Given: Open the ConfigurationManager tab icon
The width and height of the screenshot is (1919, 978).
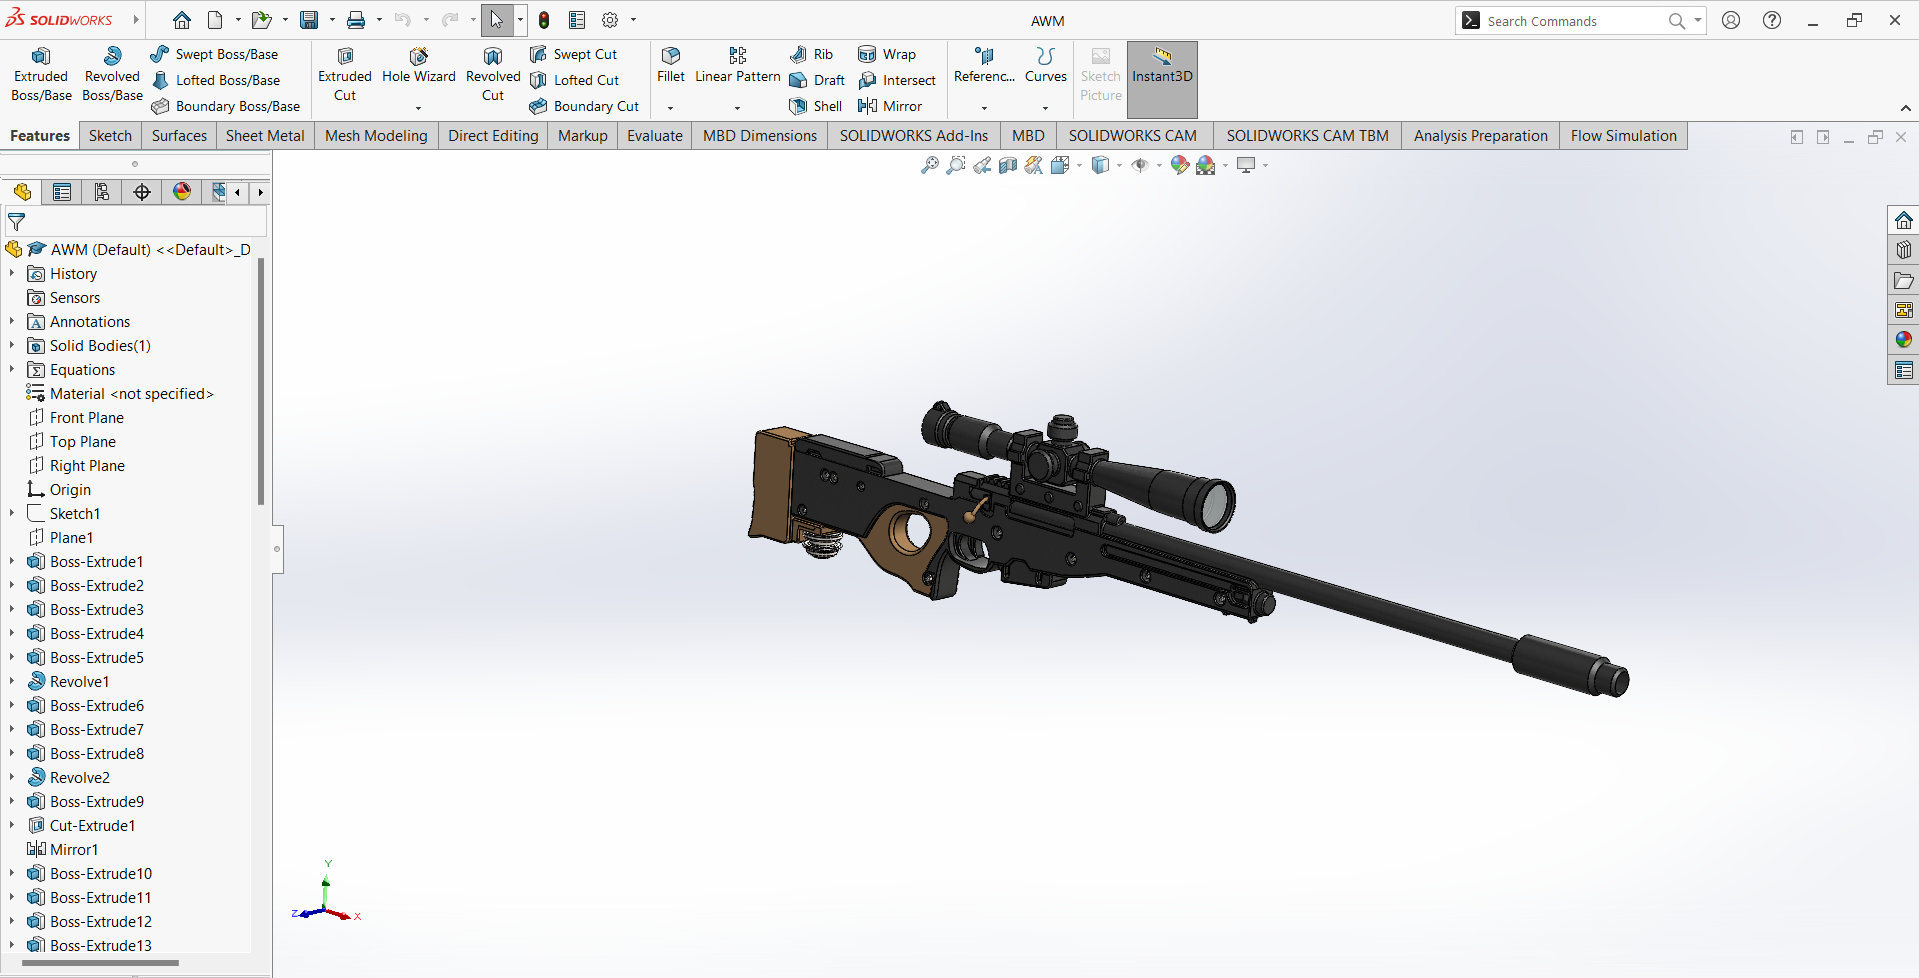Looking at the screenshot, I should tap(102, 192).
